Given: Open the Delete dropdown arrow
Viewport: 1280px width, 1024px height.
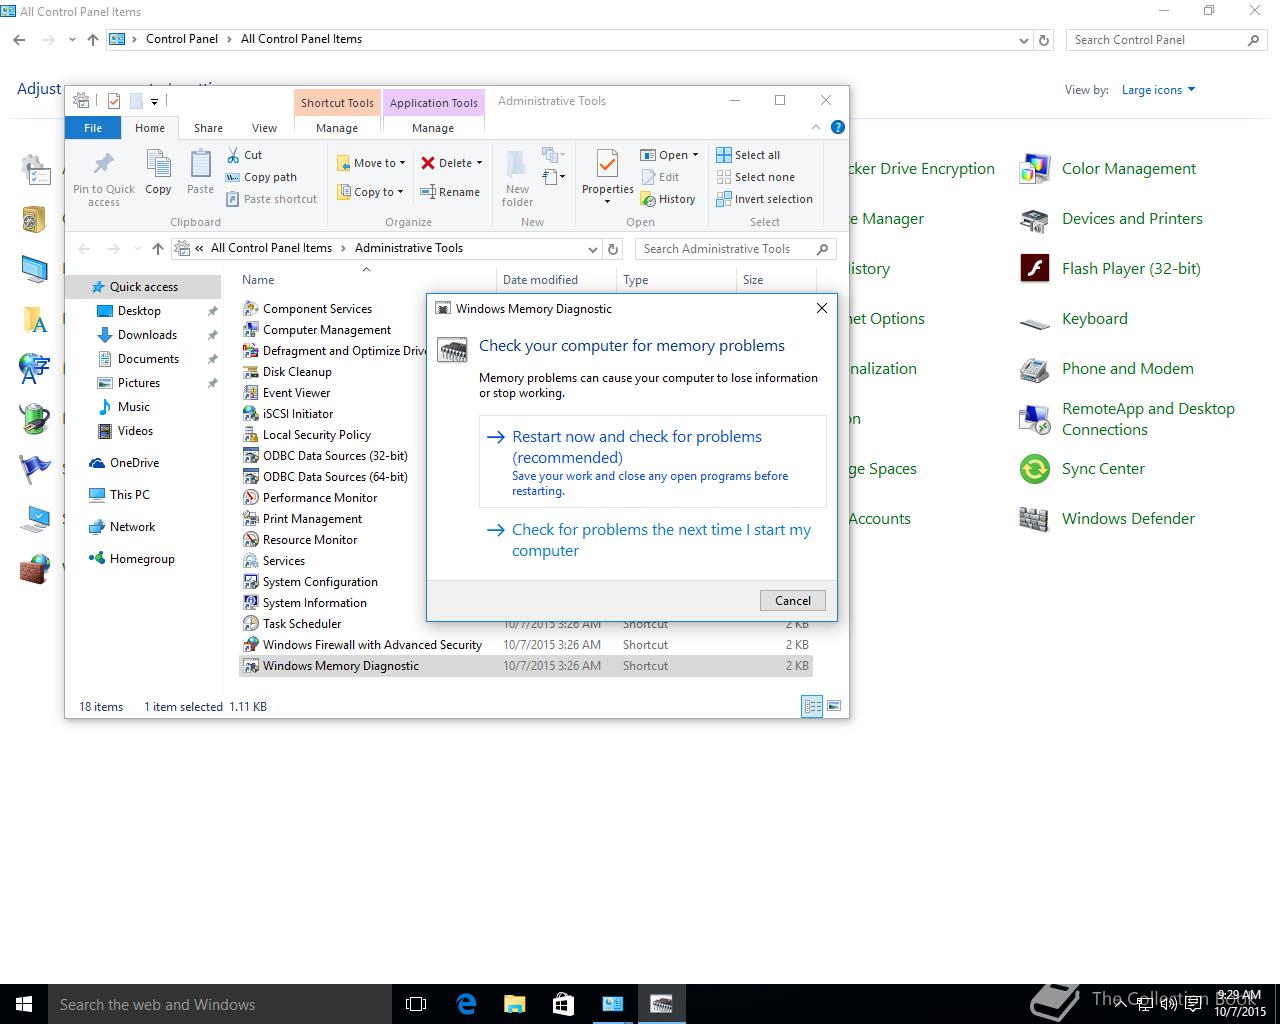Looking at the screenshot, I should point(479,163).
